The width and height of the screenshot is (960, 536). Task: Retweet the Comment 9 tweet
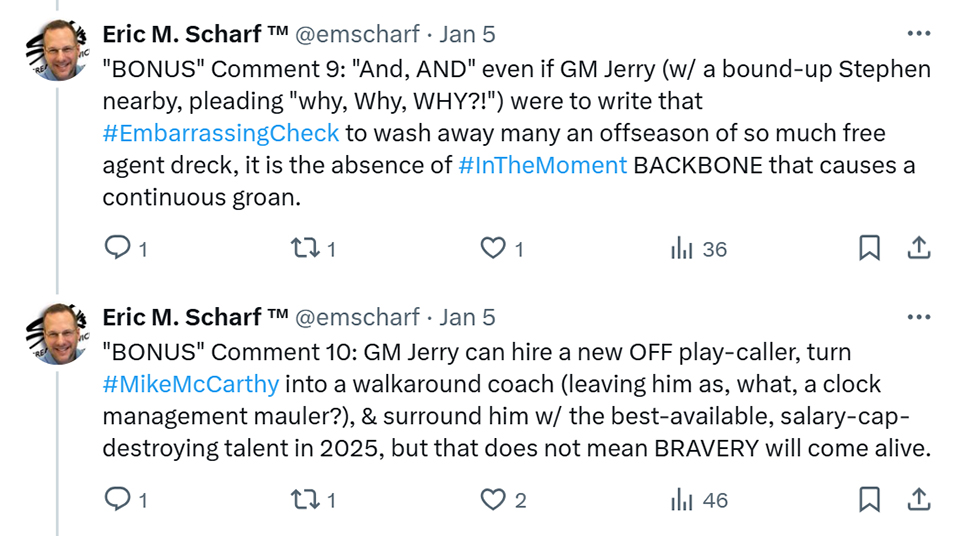pos(313,248)
